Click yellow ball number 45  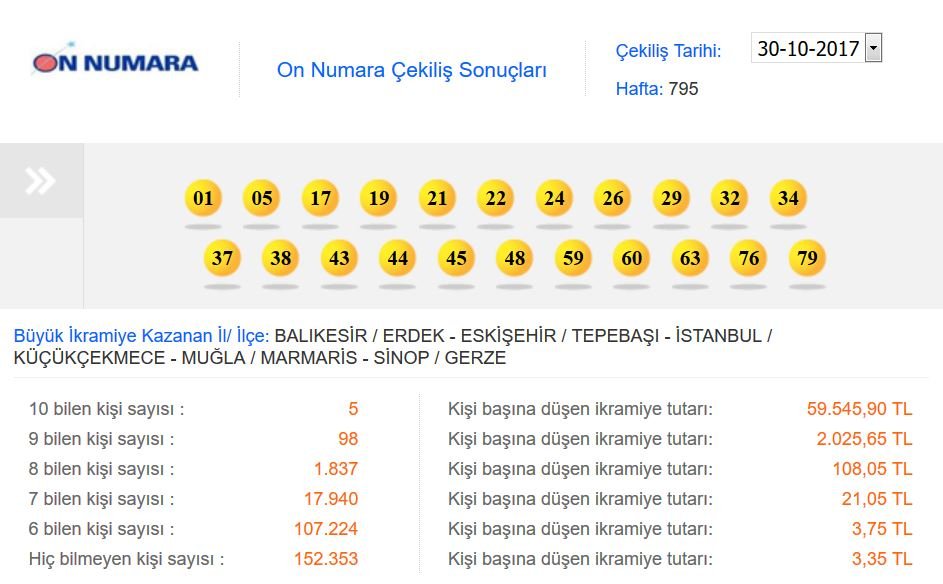[x=456, y=259]
